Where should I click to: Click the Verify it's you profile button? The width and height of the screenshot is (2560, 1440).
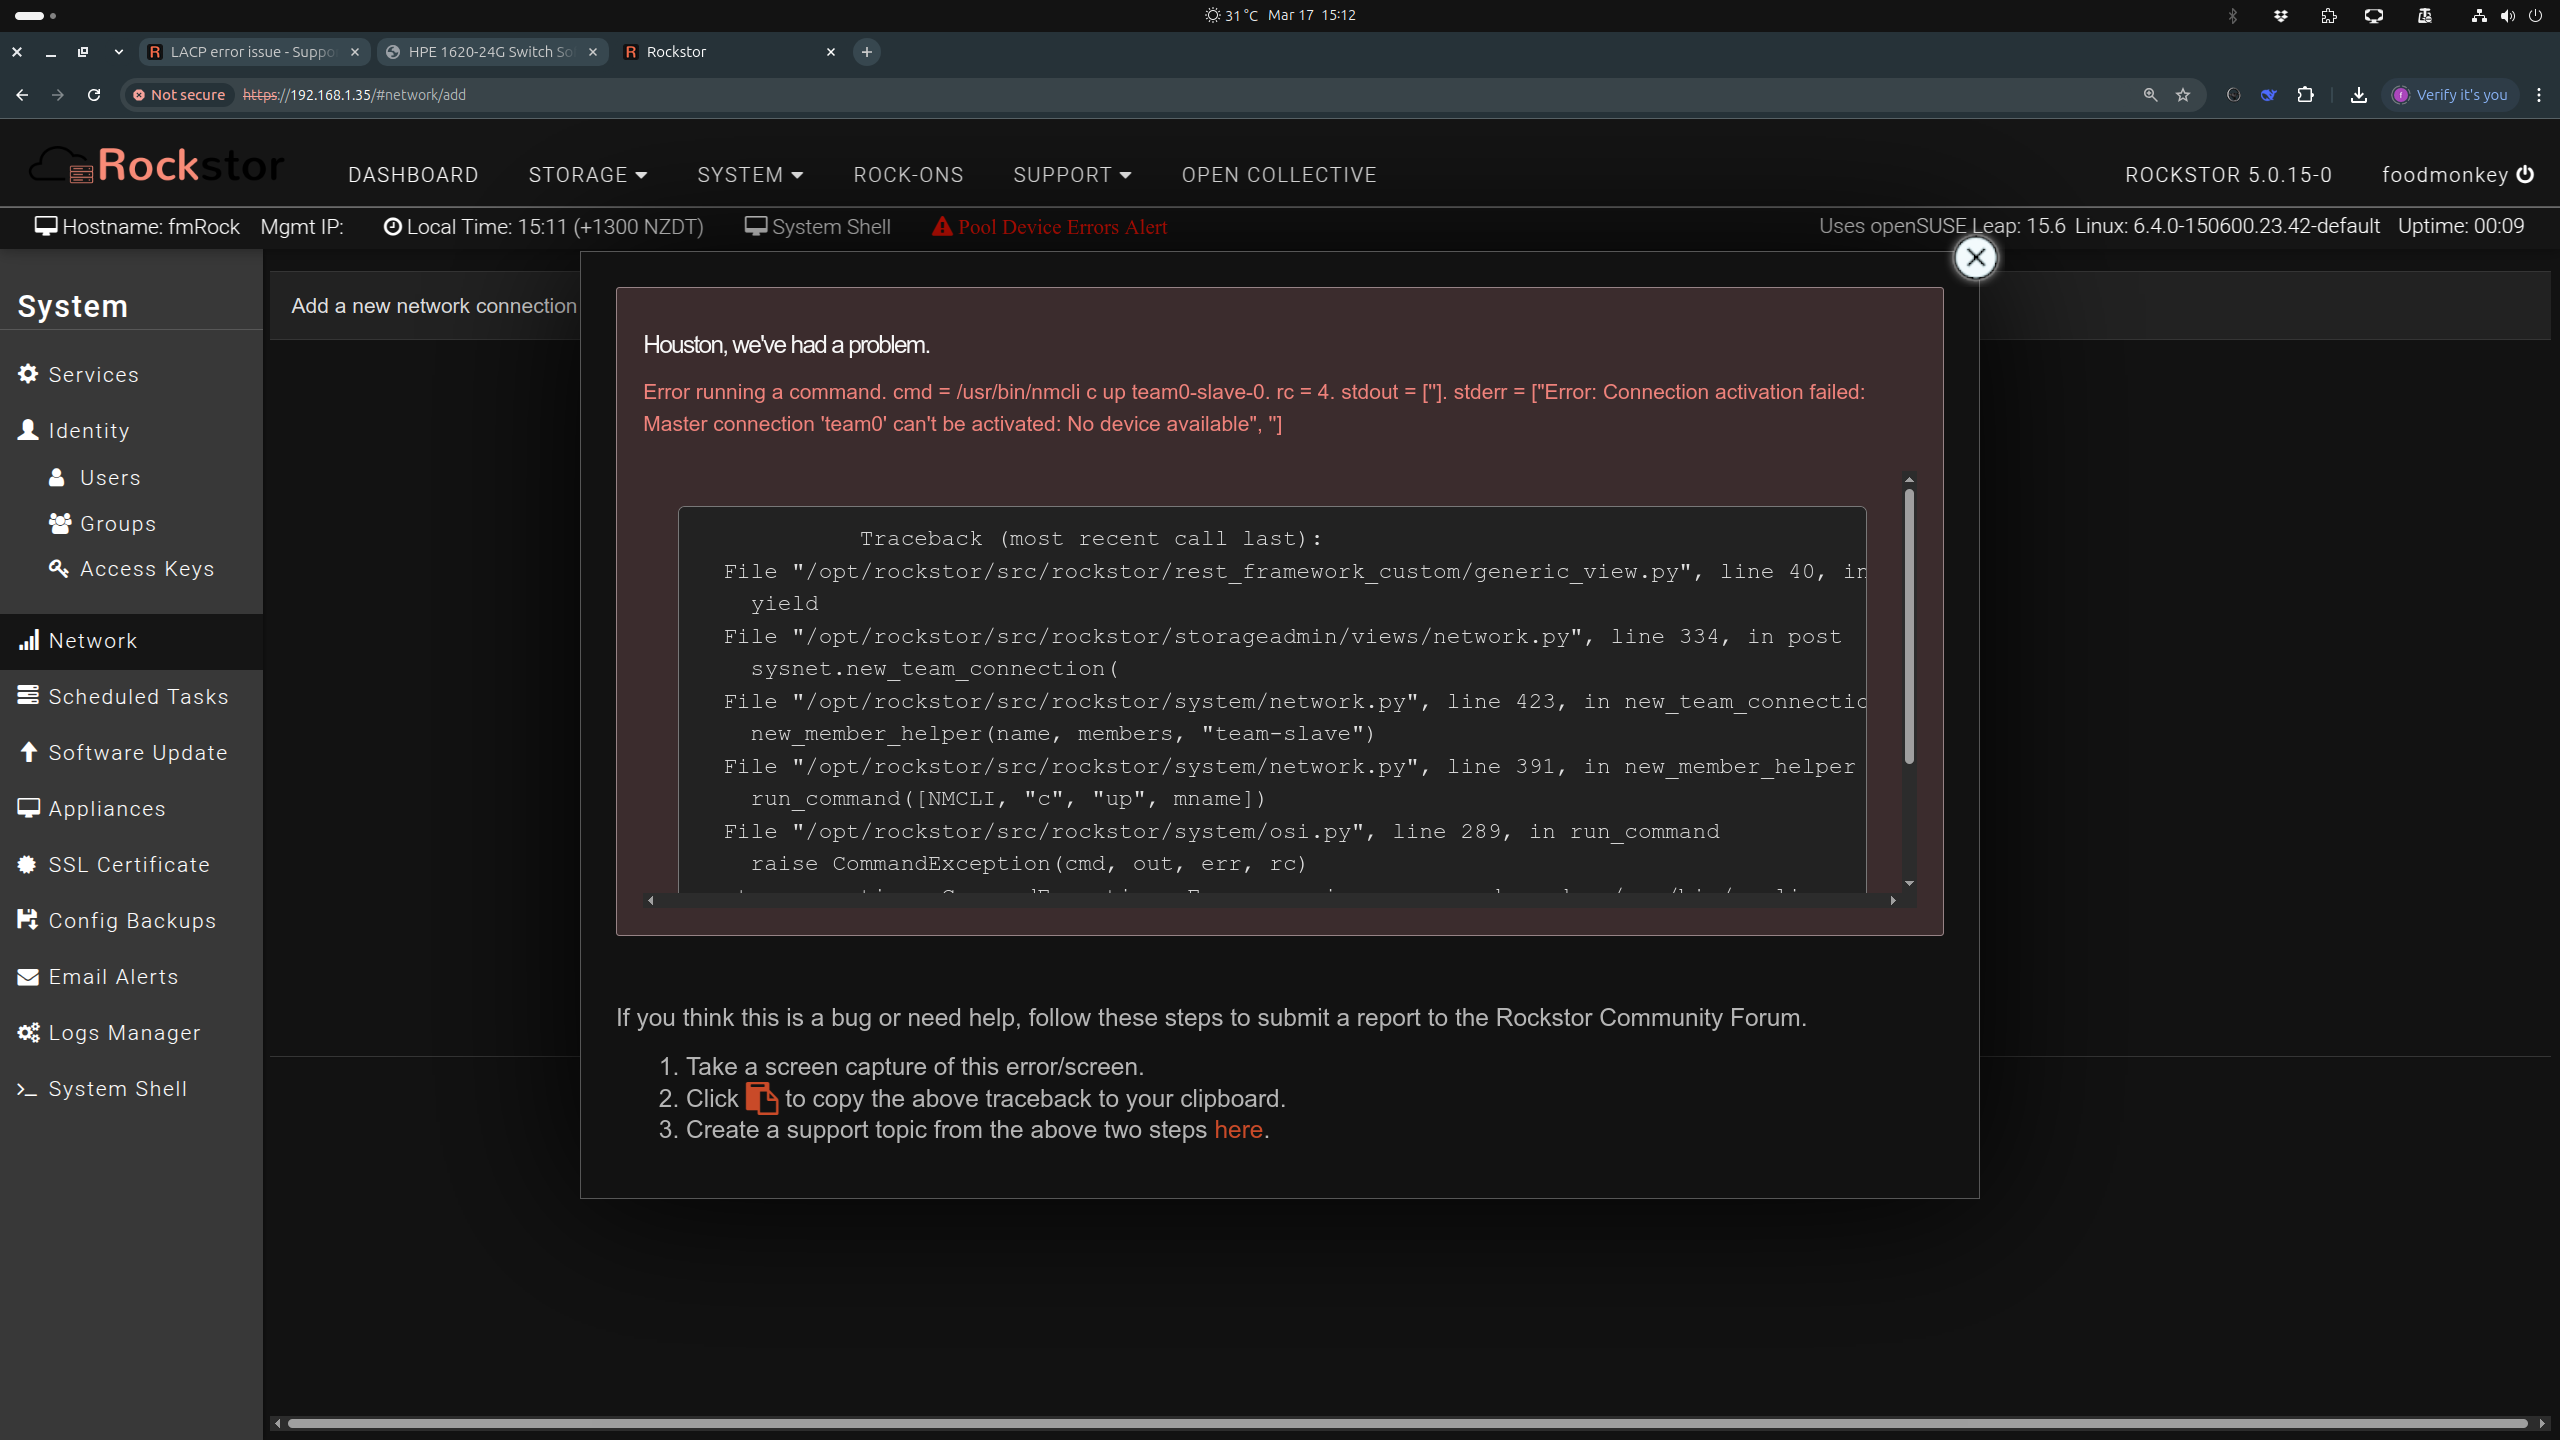pos(2450,95)
